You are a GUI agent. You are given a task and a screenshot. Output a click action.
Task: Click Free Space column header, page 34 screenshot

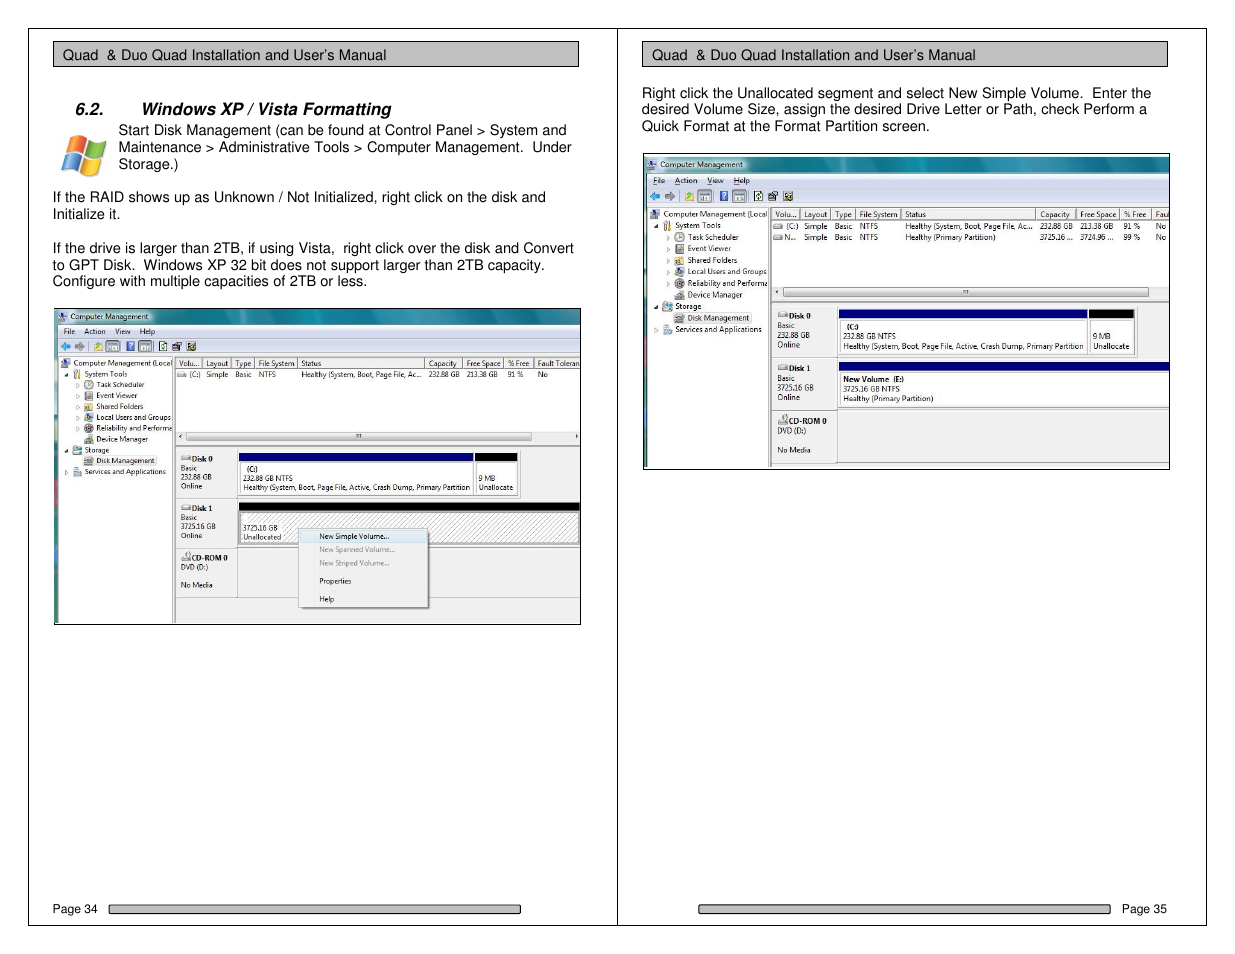483,363
